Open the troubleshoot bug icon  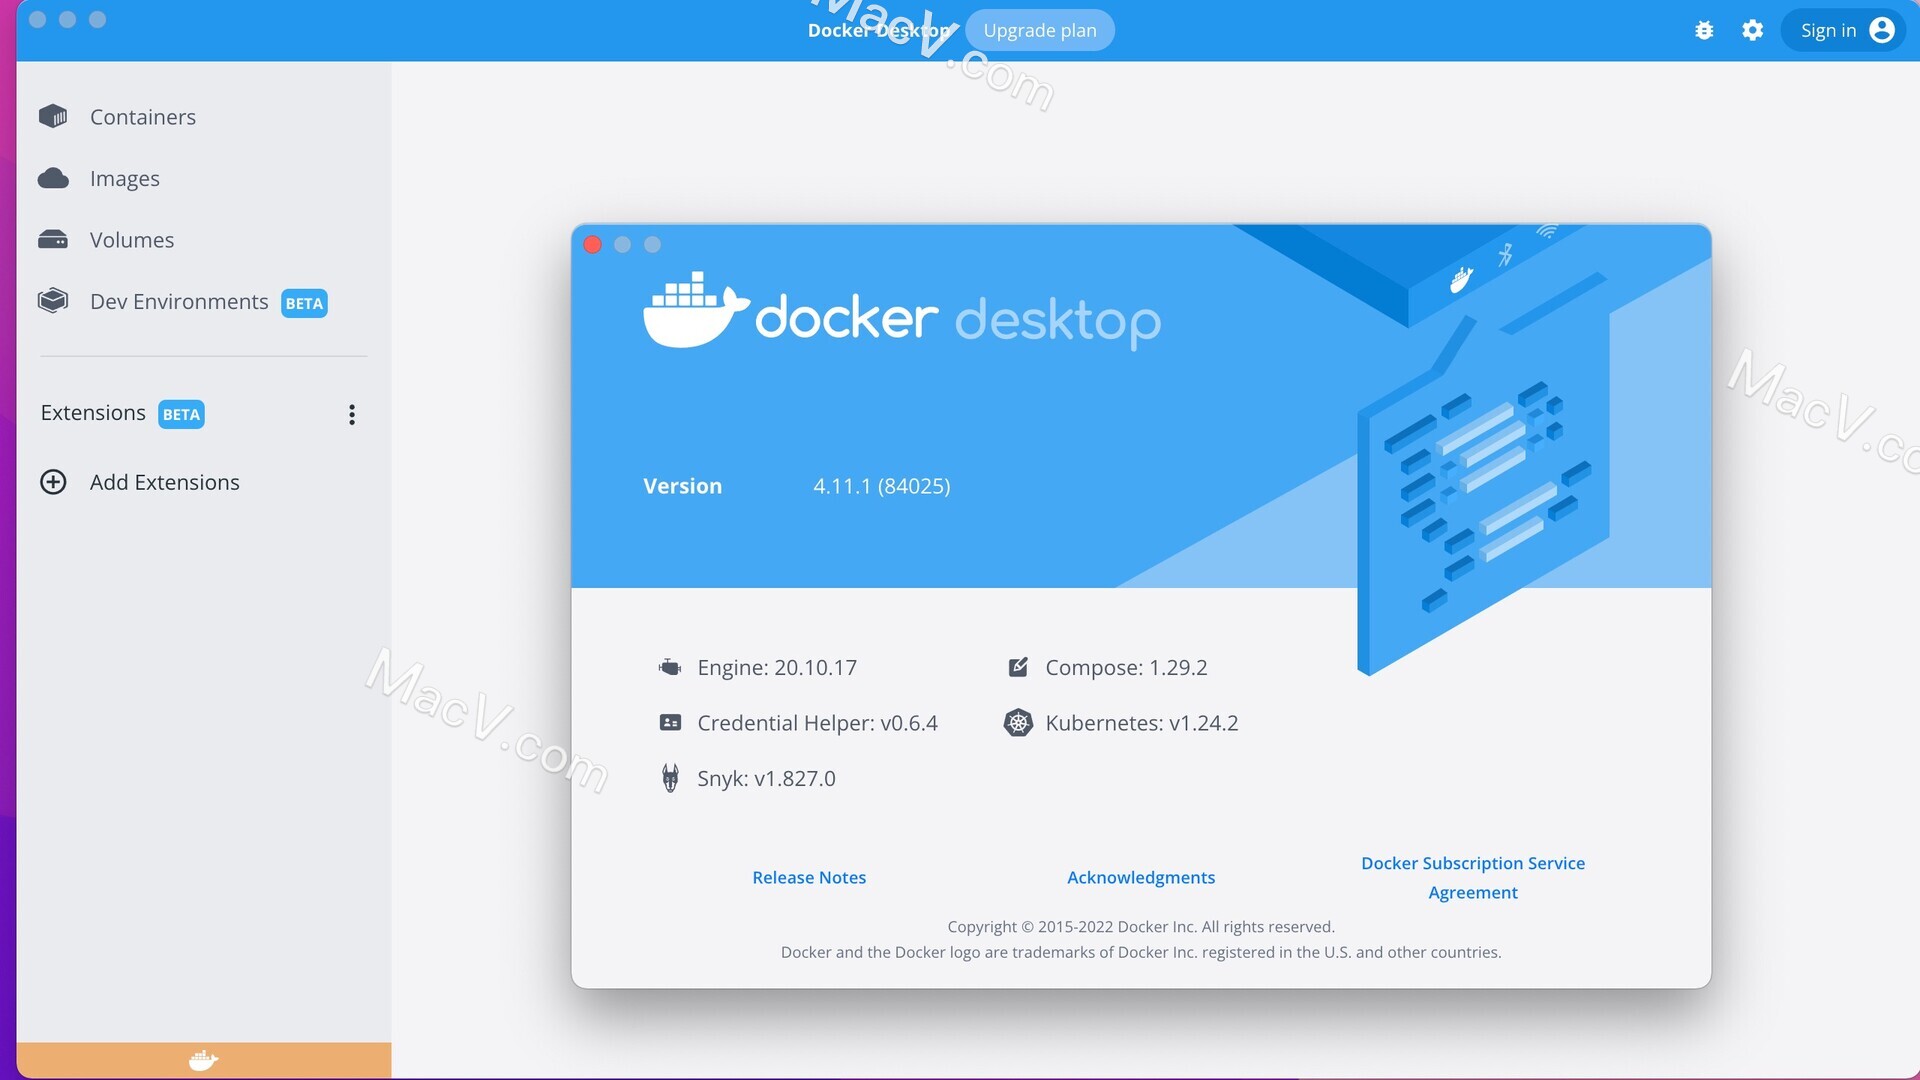pyautogui.click(x=1704, y=31)
